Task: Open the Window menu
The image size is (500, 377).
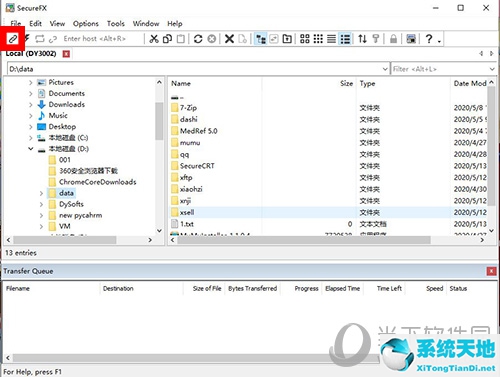Action: [146, 24]
